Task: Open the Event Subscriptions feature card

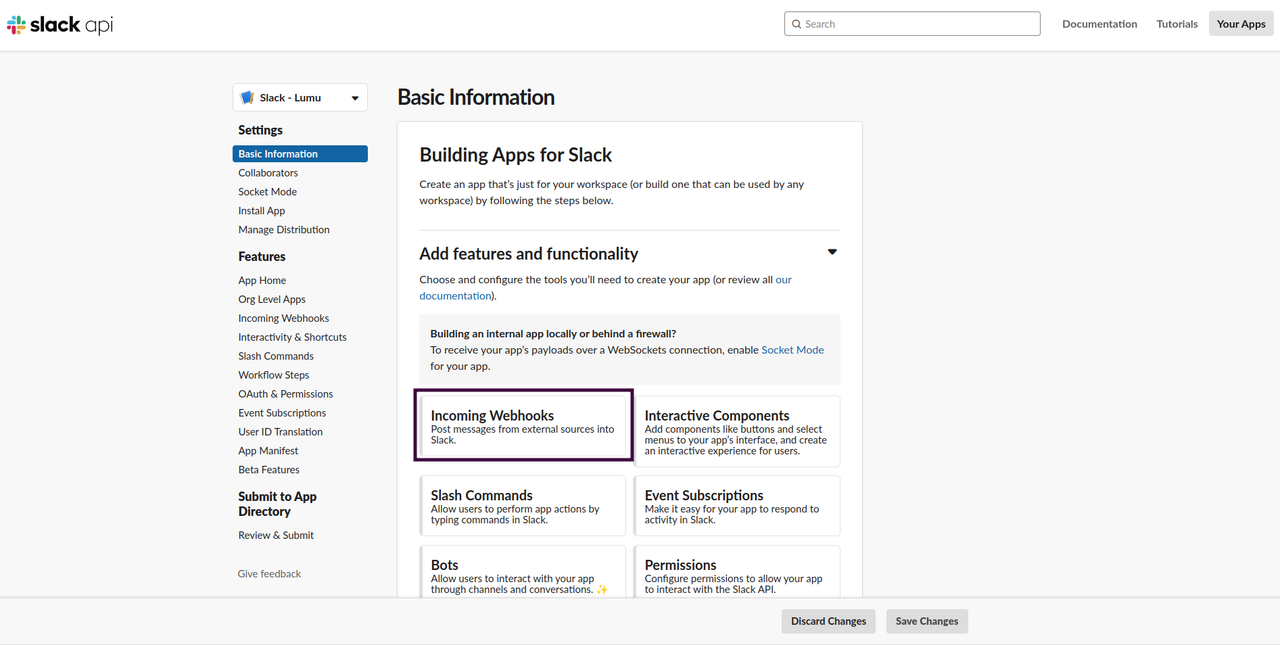Action: tap(737, 506)
